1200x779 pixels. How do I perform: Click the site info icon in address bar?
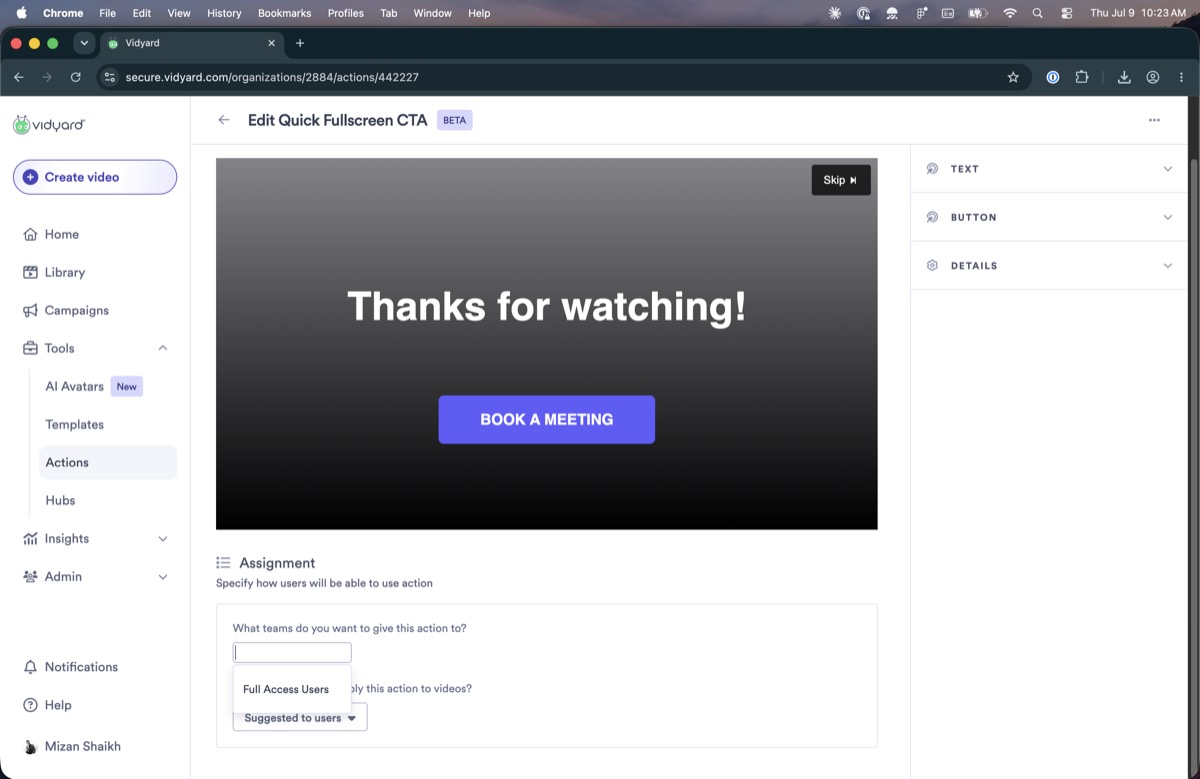(x=109, y=77)
